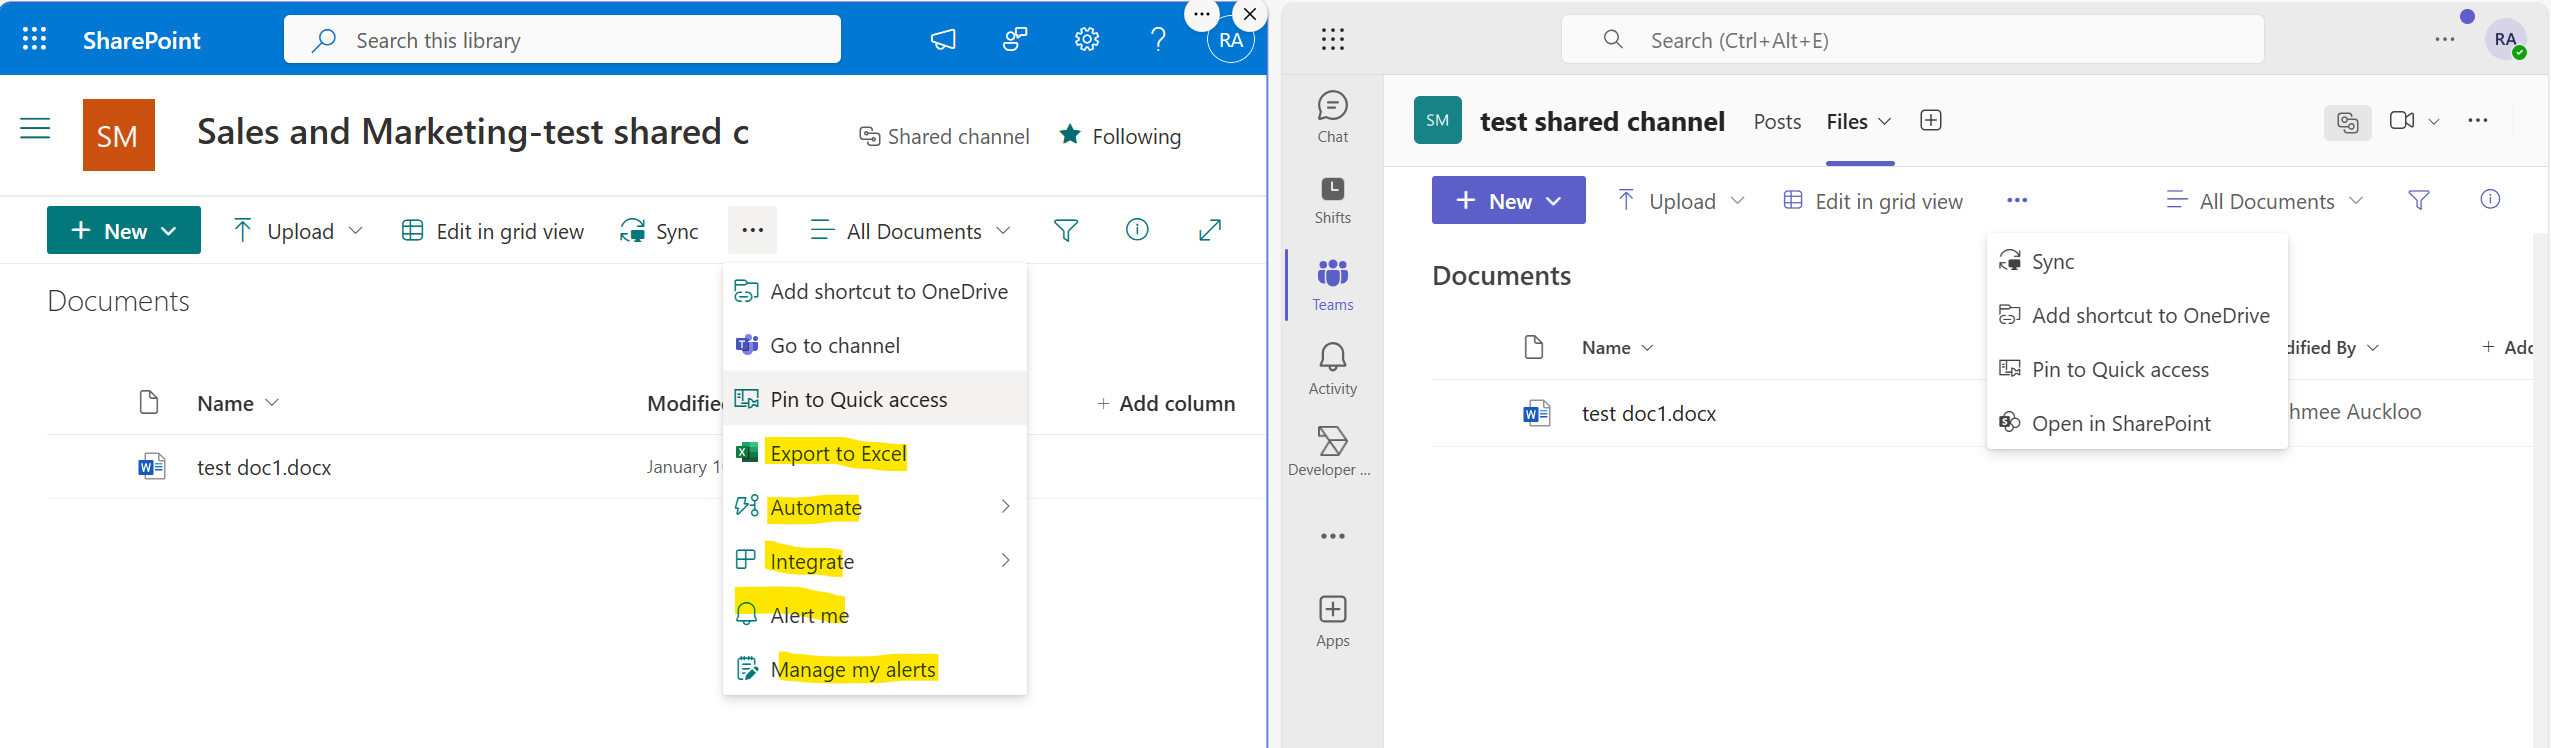The height and width of the screenshot is (748, 2551).
Task: Click the SM site logo in SharePoint
Action: 119,135
